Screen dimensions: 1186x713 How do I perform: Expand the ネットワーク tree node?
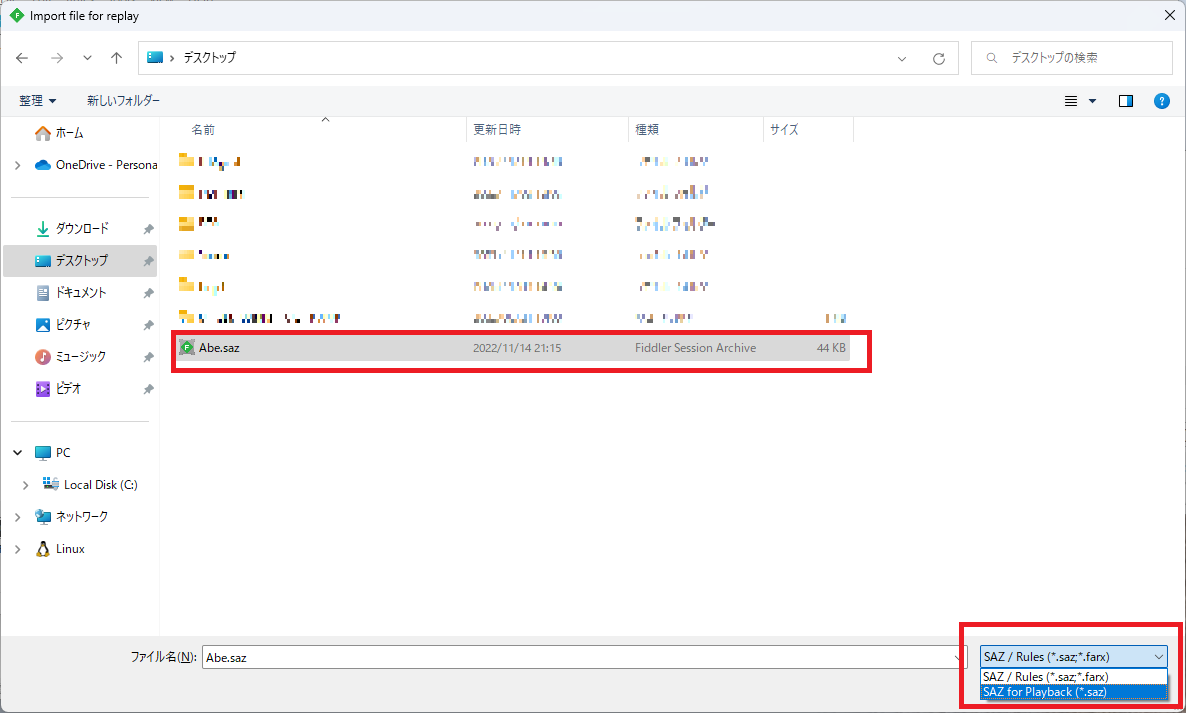(17, 516)
